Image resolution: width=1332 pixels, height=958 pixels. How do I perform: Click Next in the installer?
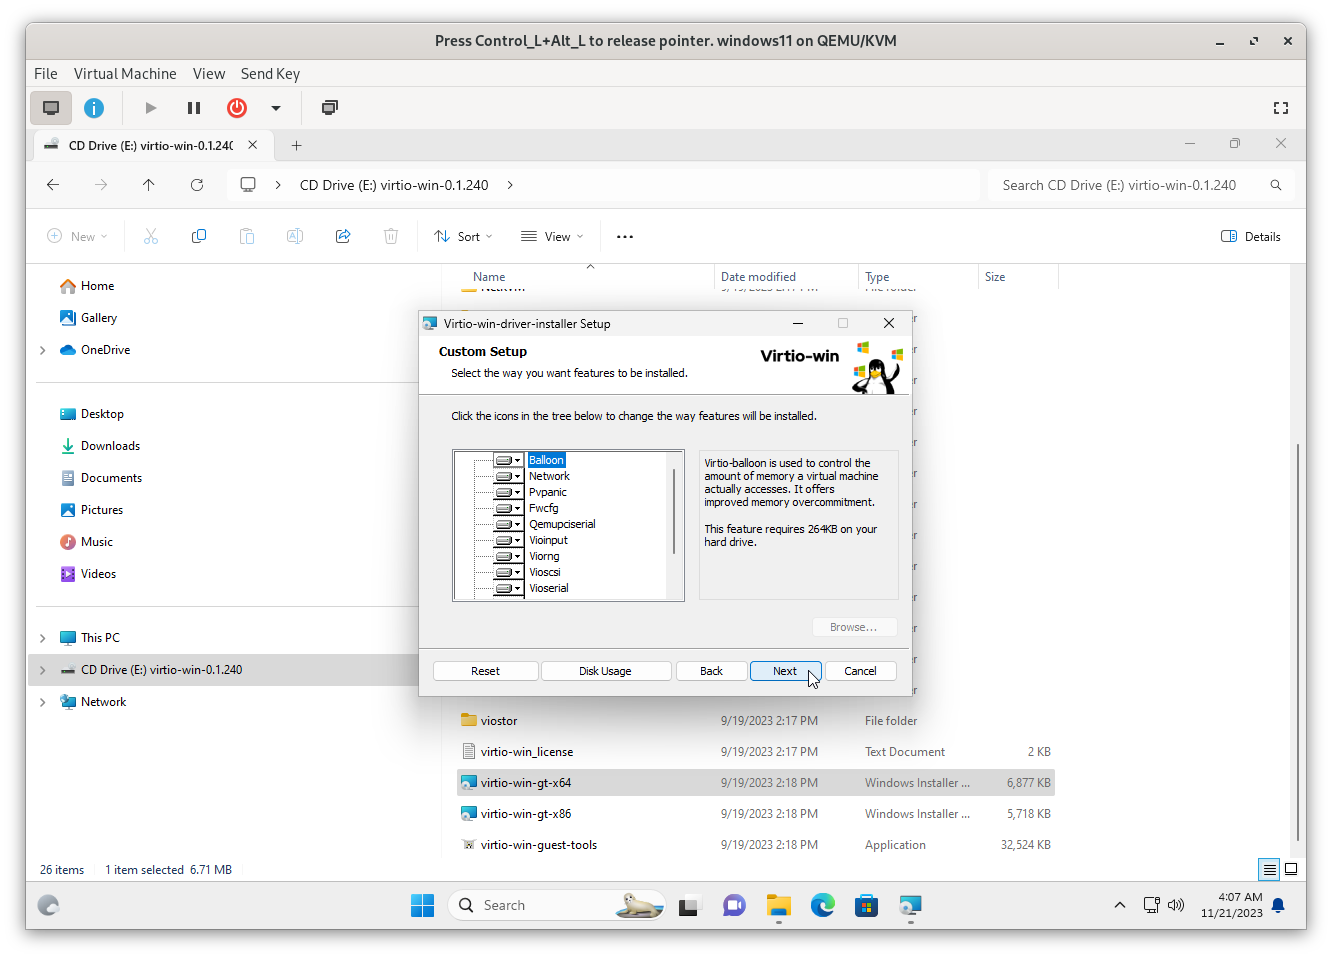tap(785, 671)
